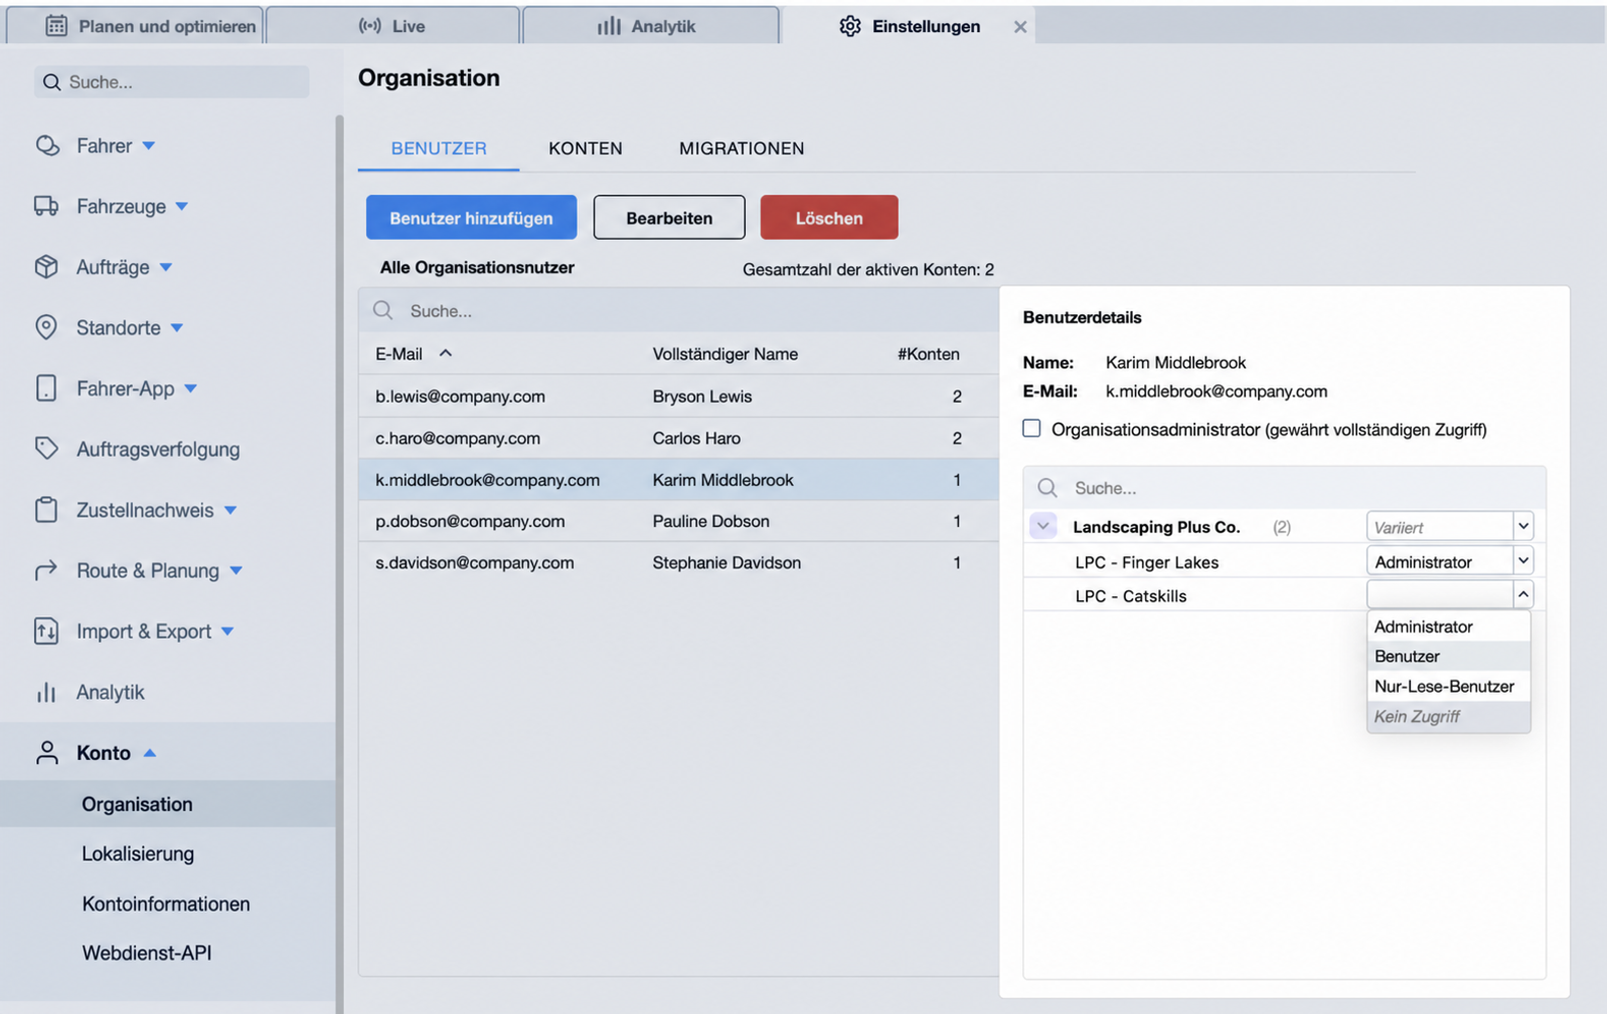The height and width of the screenshot is (1014, 1607).
Task: Sort by E-Mail column arrow
Action: point(446,353)
